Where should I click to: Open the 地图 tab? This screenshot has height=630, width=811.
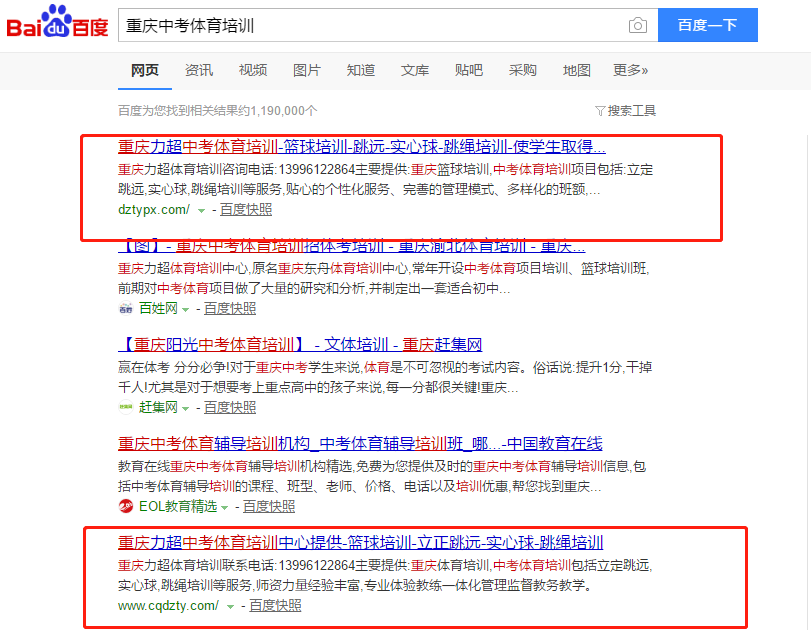(x=577, y=70)
